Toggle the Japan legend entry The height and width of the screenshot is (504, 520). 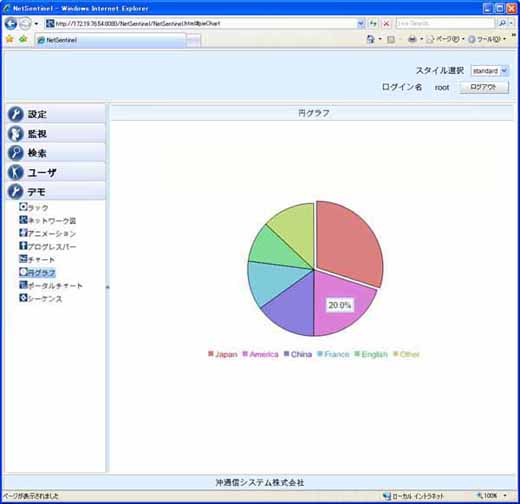click(x=223, y=354)
